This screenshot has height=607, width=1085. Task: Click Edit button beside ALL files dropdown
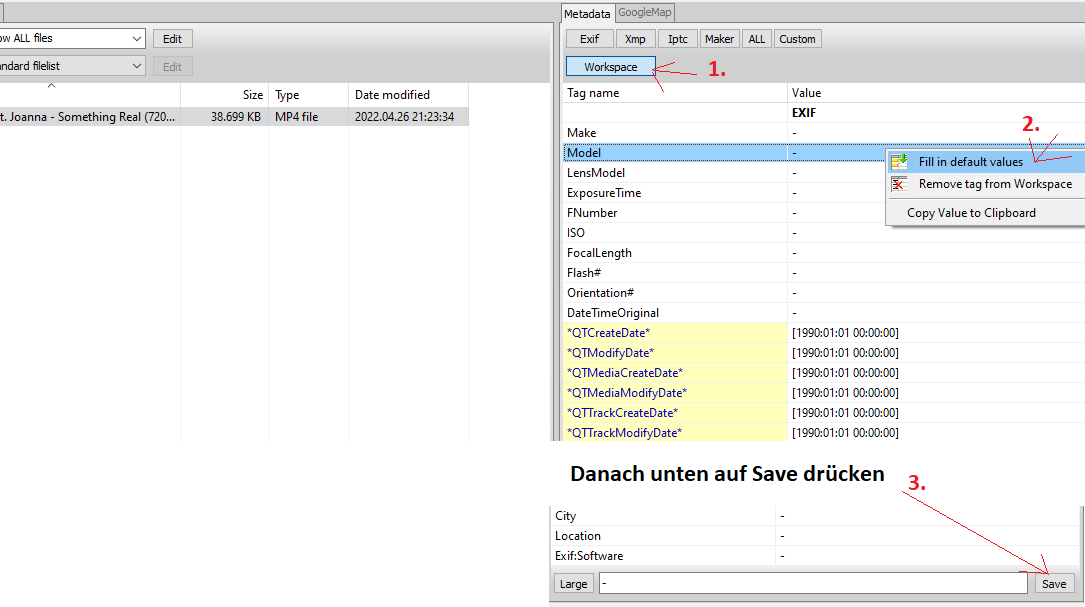click(172, 39)
